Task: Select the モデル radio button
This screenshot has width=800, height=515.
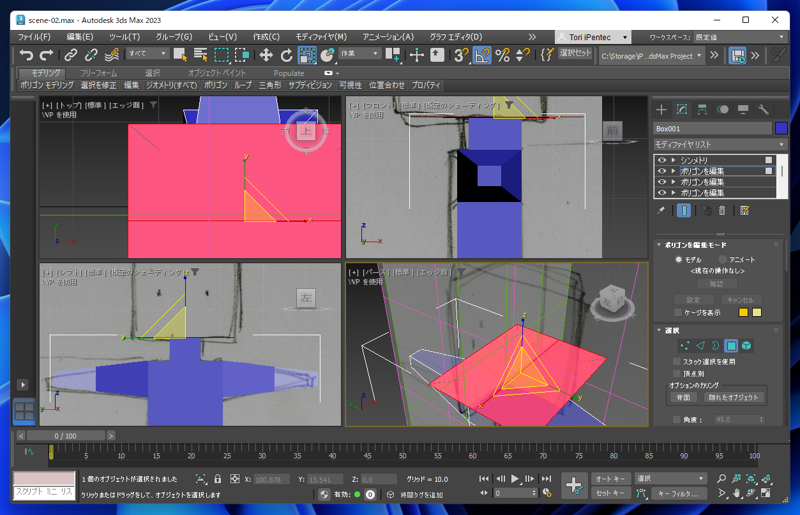Action: pos(679,259)
